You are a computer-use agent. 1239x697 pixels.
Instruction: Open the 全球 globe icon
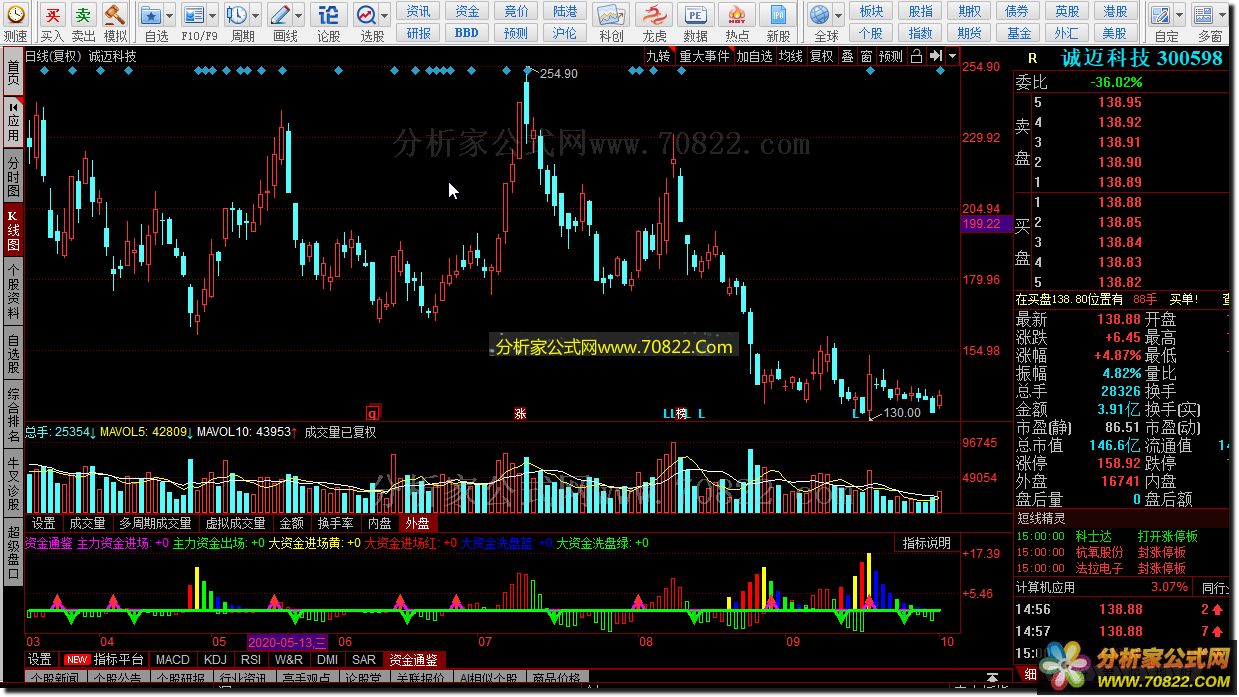point(820,15)
